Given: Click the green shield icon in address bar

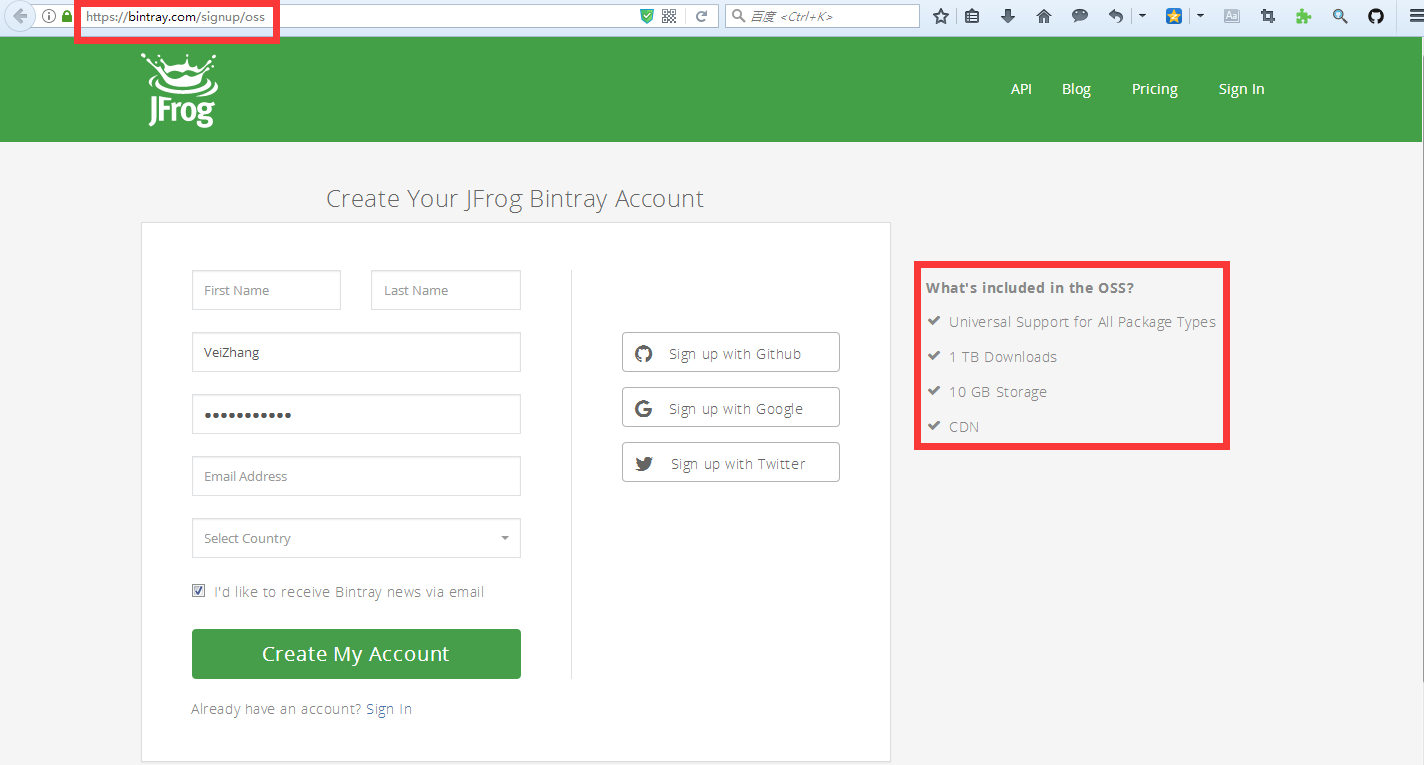Looking at the screenshot, I should (647, 16).
